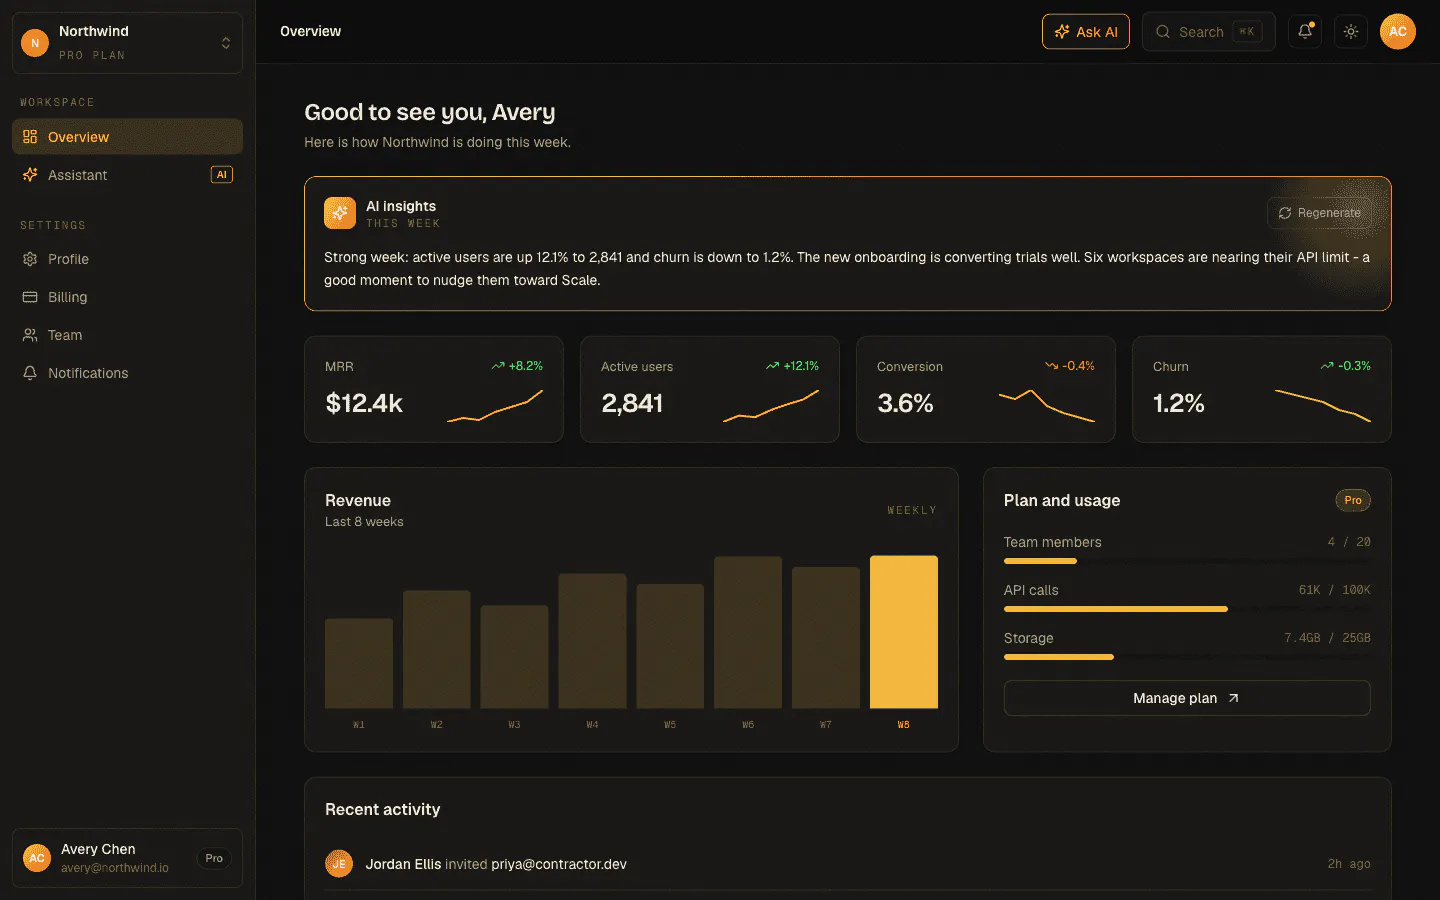Click the Team people icon
1440x900 pixels.
[x=30, y=335]
